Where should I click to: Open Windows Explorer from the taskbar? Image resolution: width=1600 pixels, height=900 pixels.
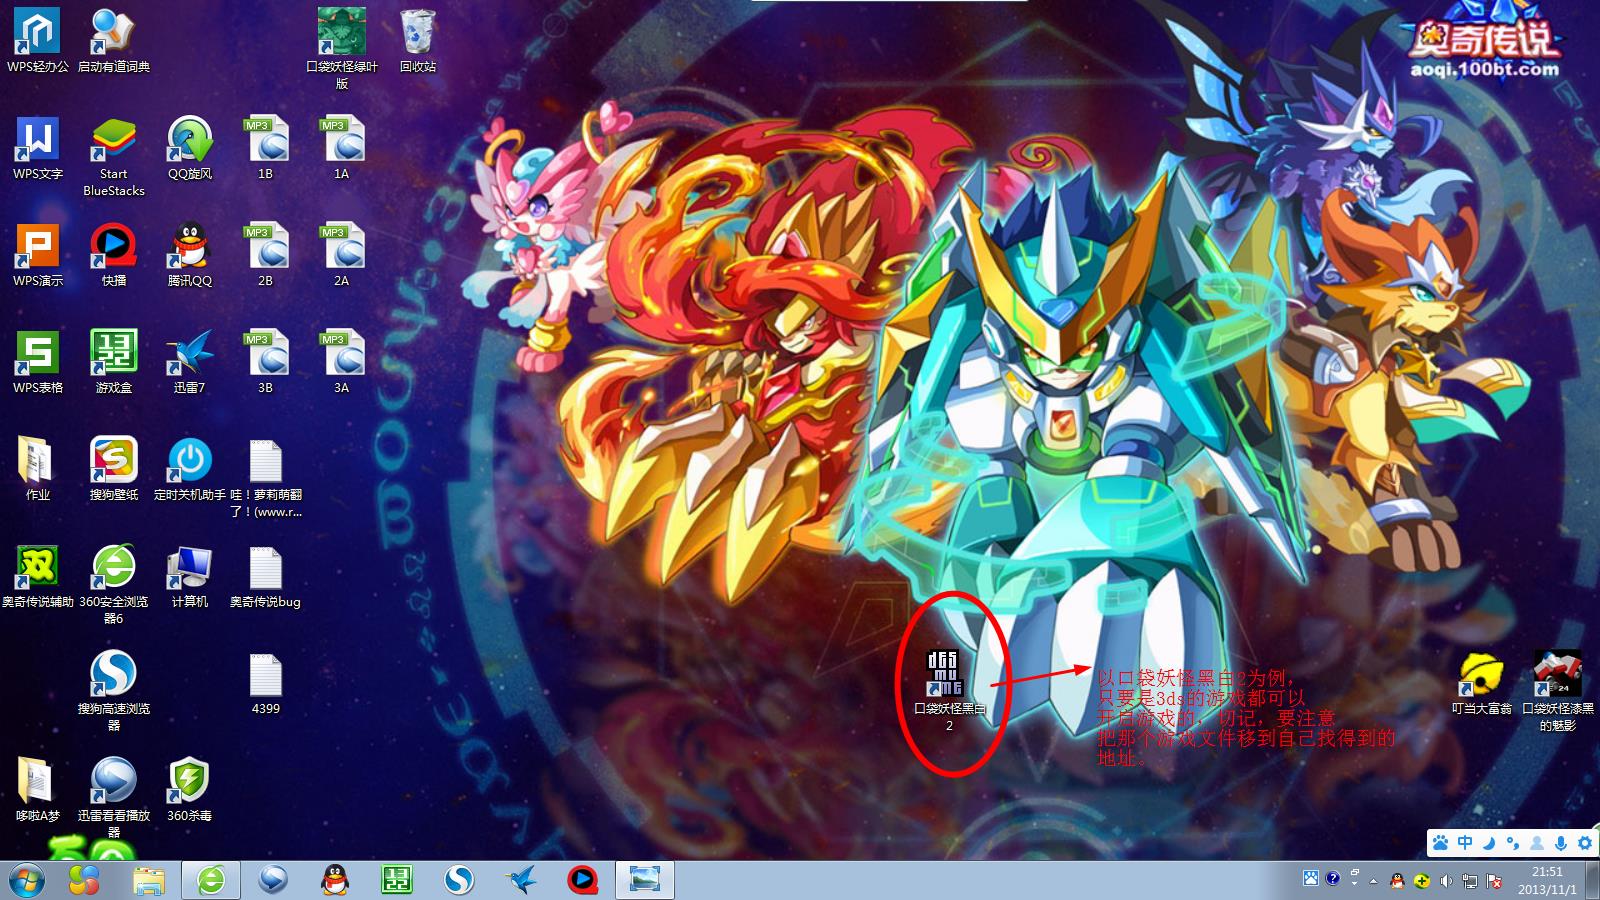149,881
